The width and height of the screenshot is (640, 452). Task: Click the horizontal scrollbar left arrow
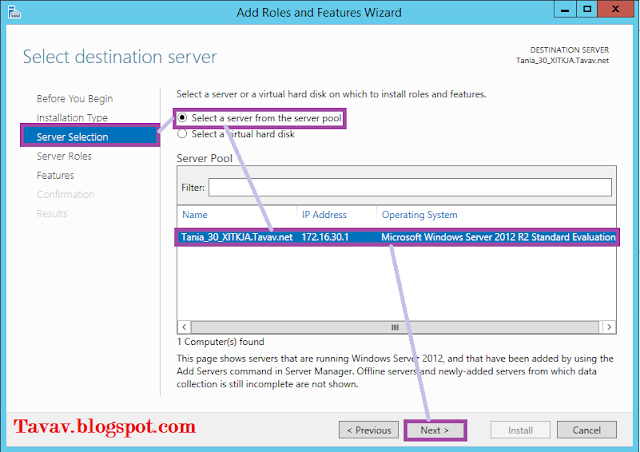tap(184, 327)
